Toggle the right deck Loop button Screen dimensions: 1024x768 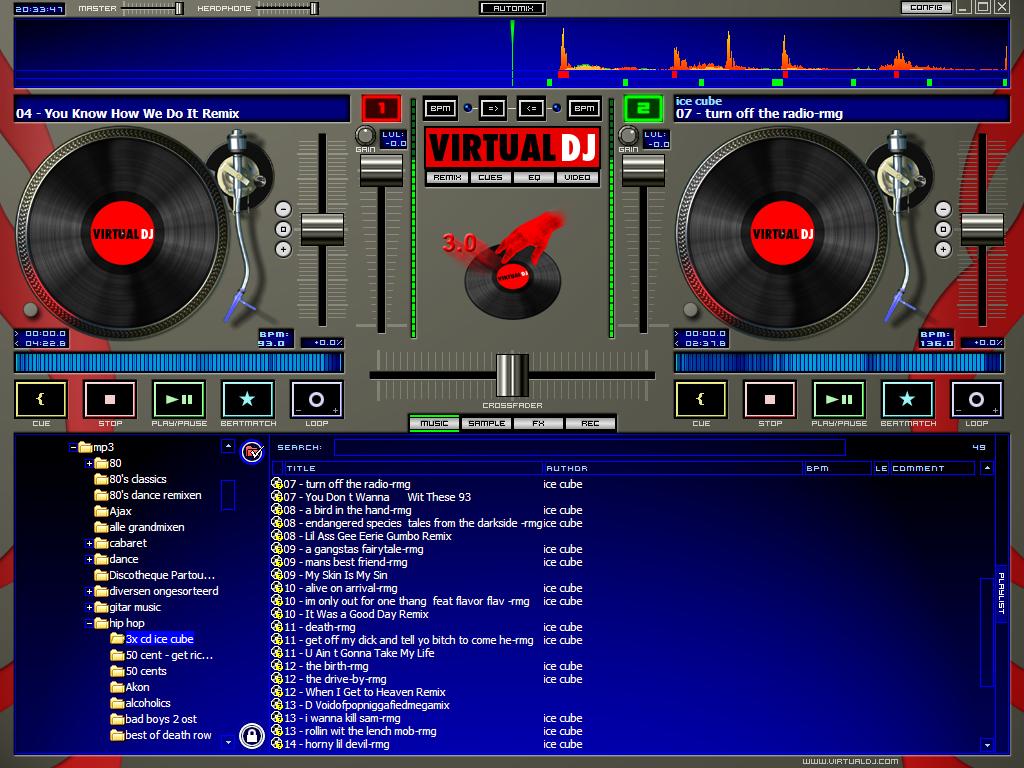tap(977, 399)
